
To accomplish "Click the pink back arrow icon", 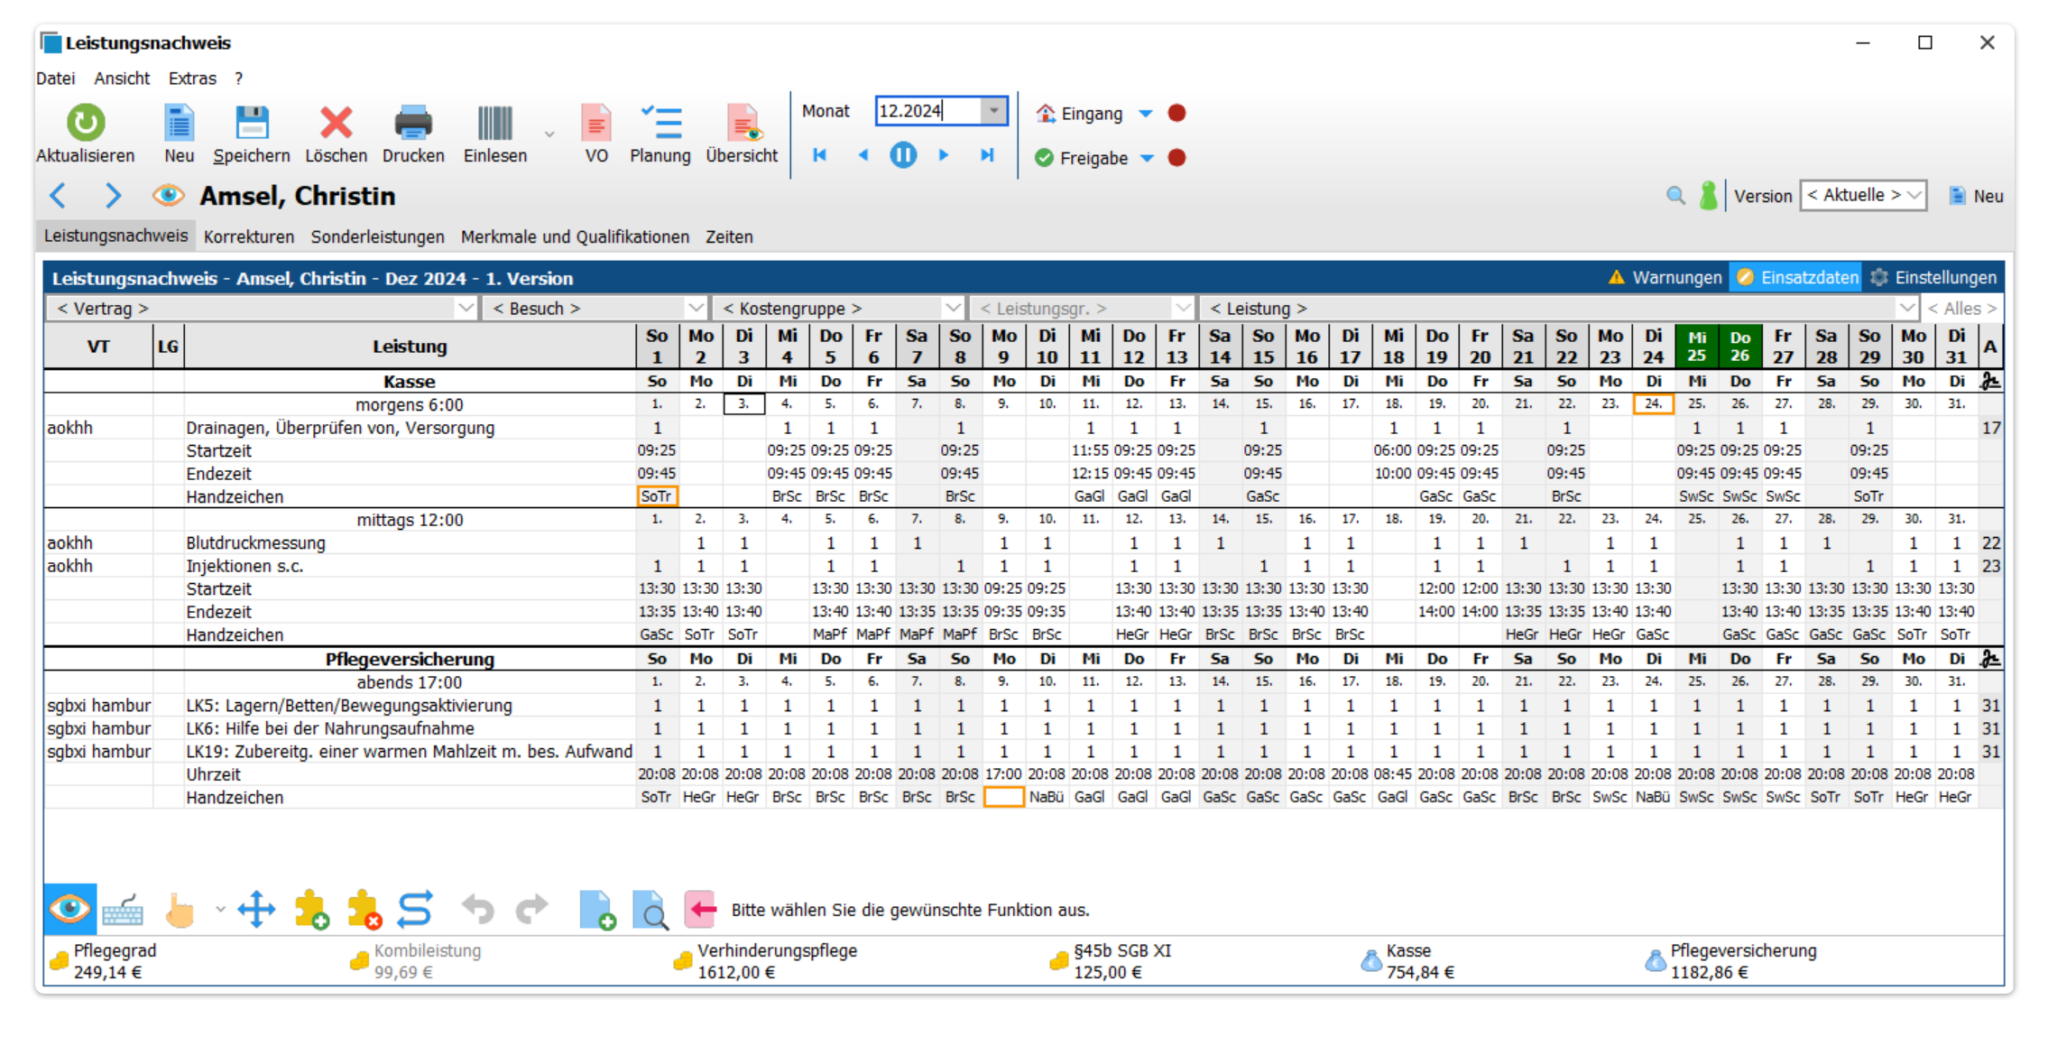I will coord(700,909).
